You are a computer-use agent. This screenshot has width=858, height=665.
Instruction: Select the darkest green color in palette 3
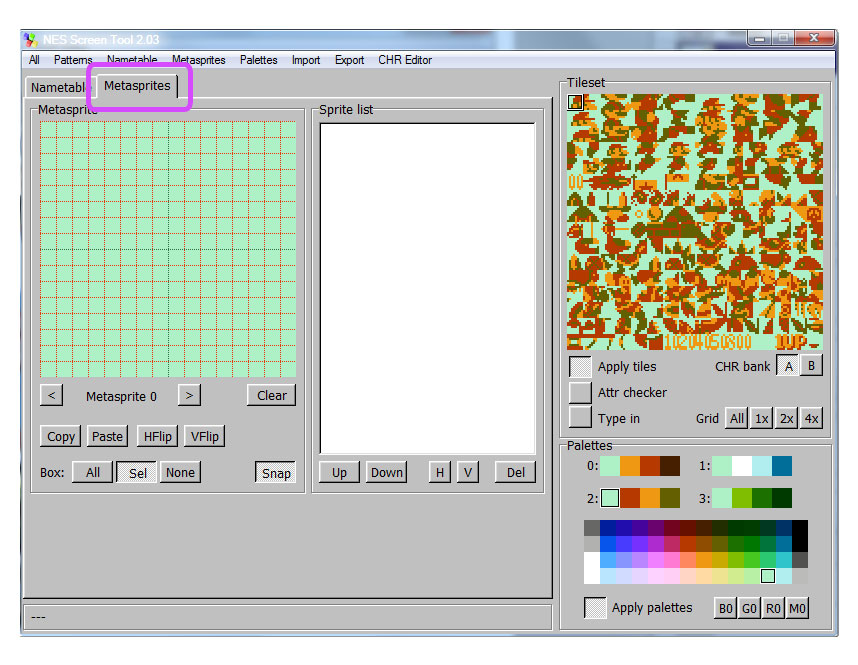[782, 498]
